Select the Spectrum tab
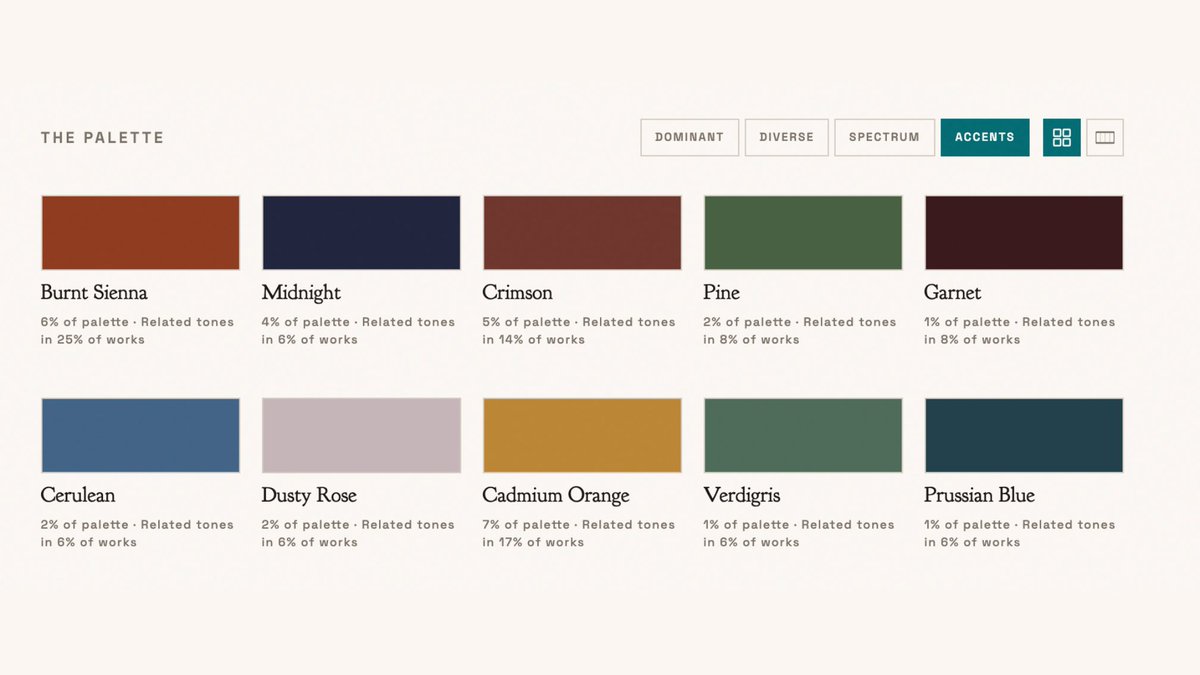The image size is (1200, 675). tap(884, 137)
